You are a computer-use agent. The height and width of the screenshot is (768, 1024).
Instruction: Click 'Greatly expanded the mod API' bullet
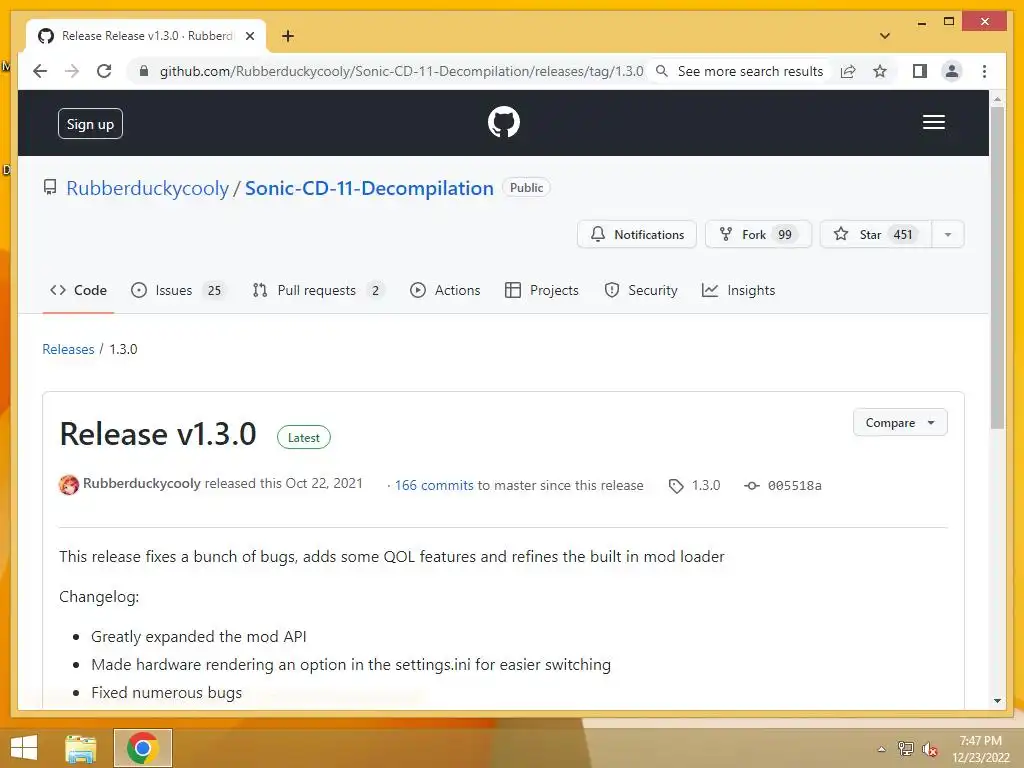coord(199,637)
